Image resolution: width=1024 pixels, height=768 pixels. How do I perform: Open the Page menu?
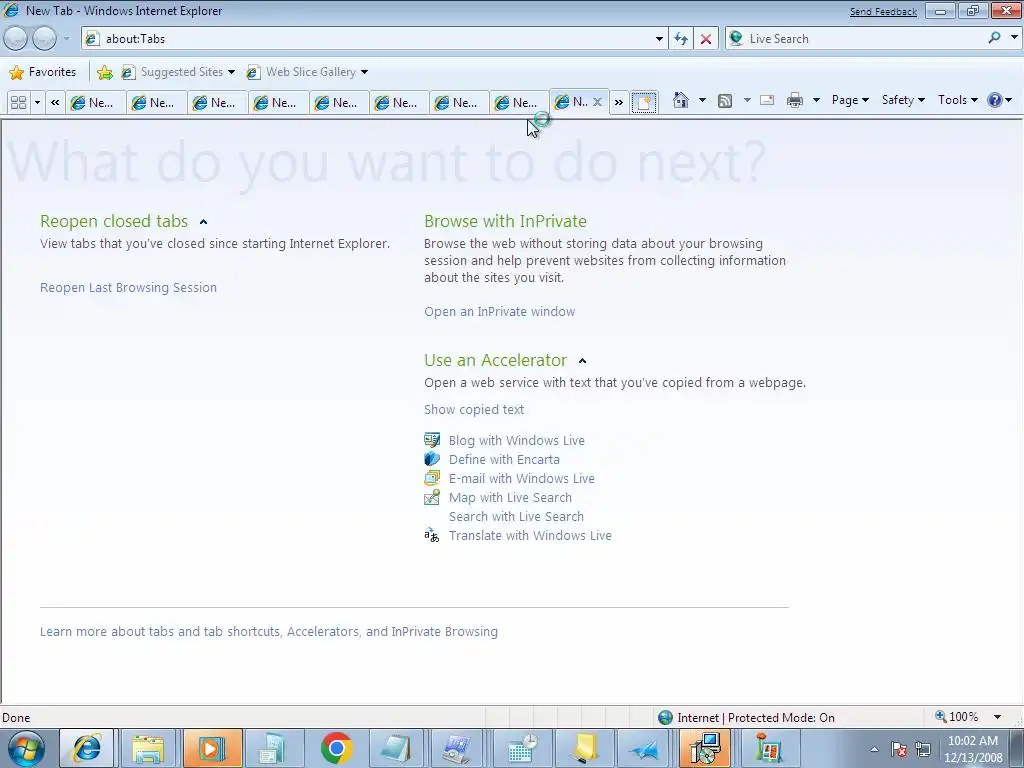pyautogui.click(x=850, y=100)
